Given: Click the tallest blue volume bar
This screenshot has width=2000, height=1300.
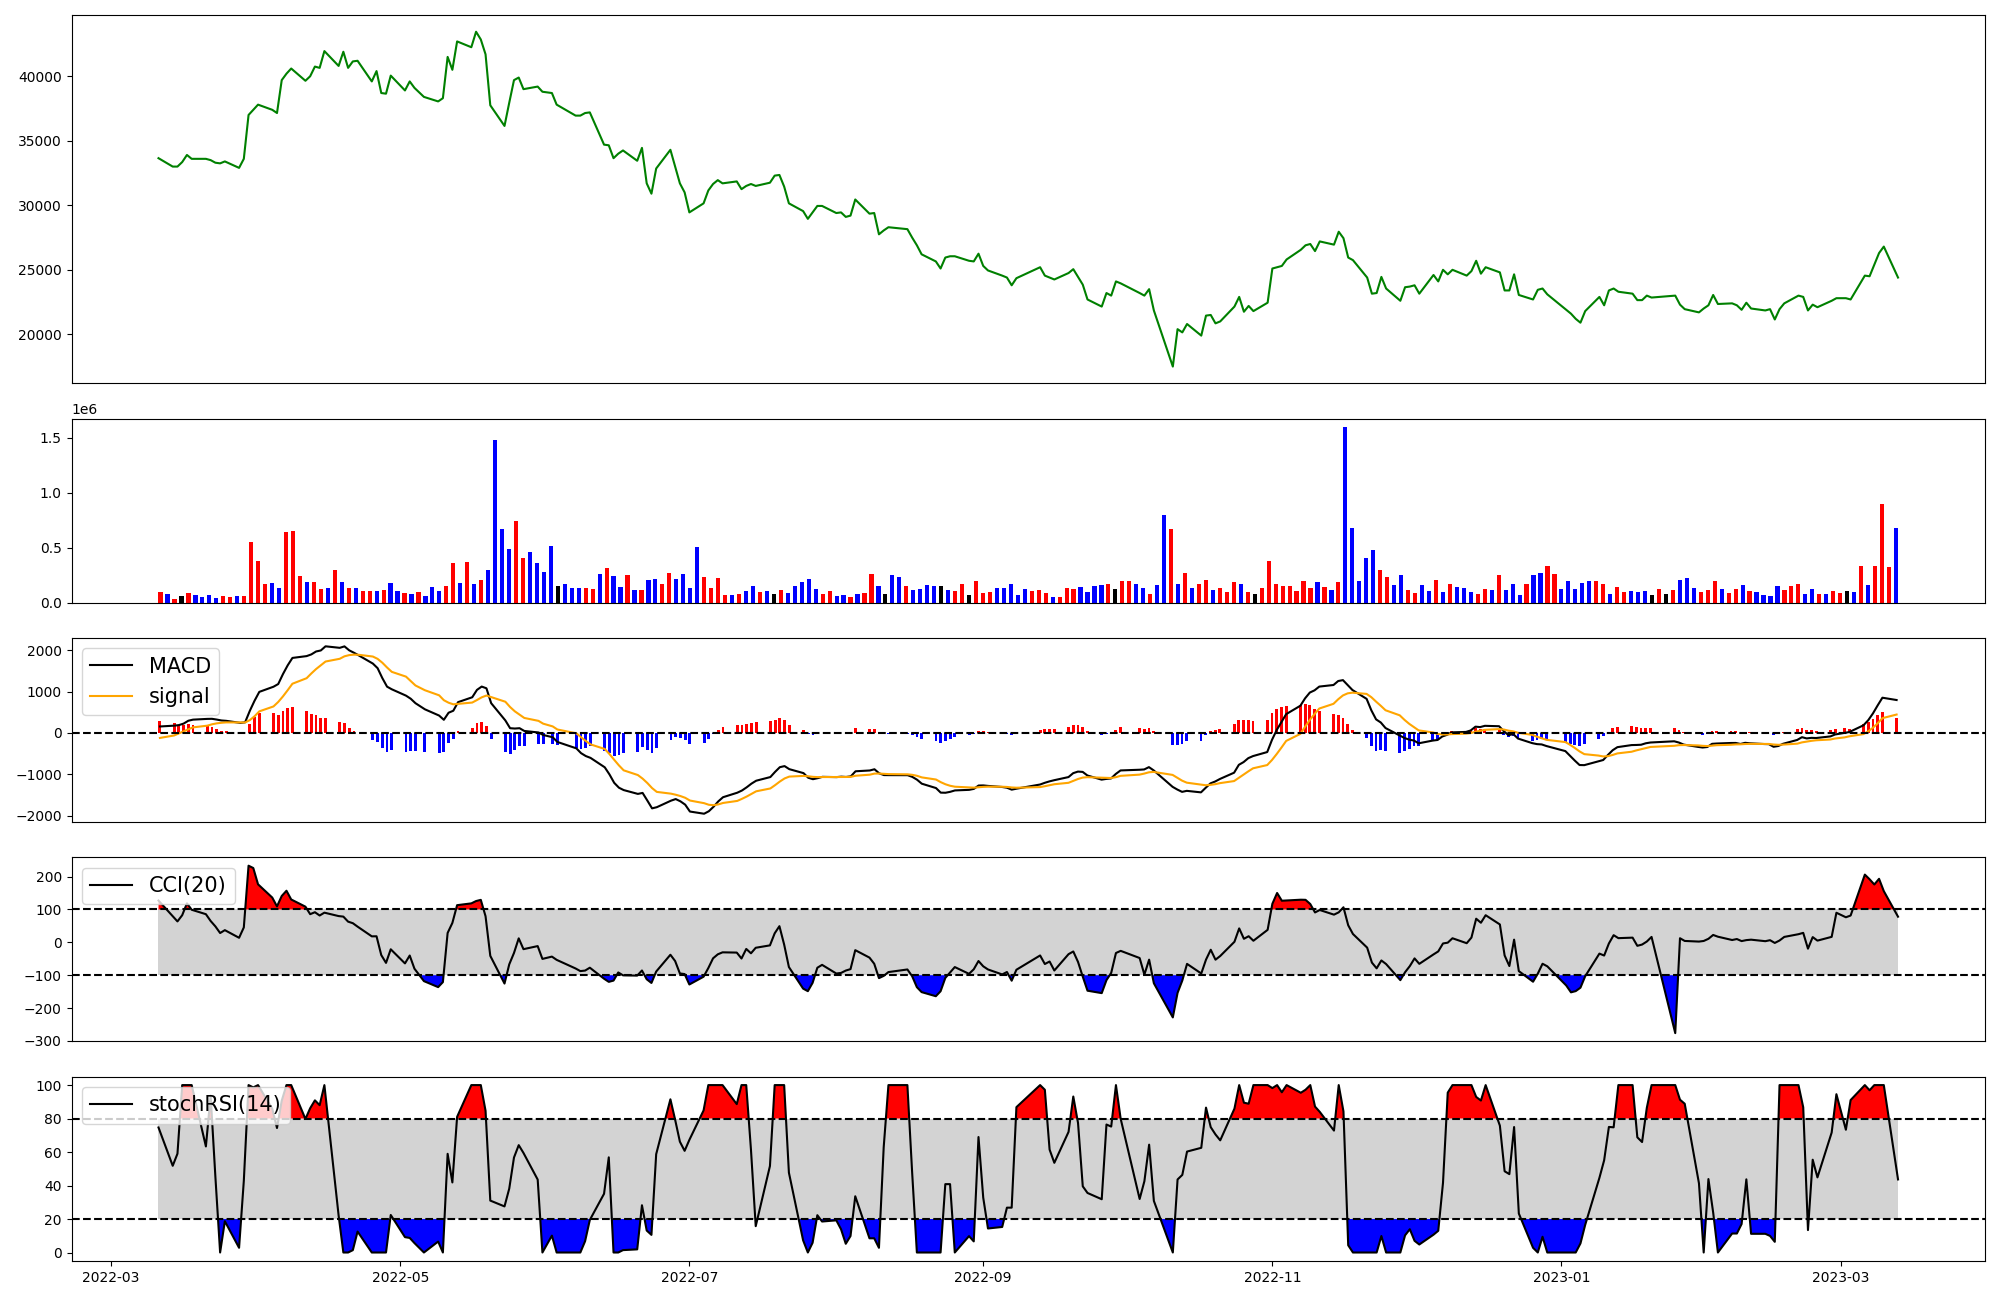Looking at the screenshot, I should click(1345, 515).
